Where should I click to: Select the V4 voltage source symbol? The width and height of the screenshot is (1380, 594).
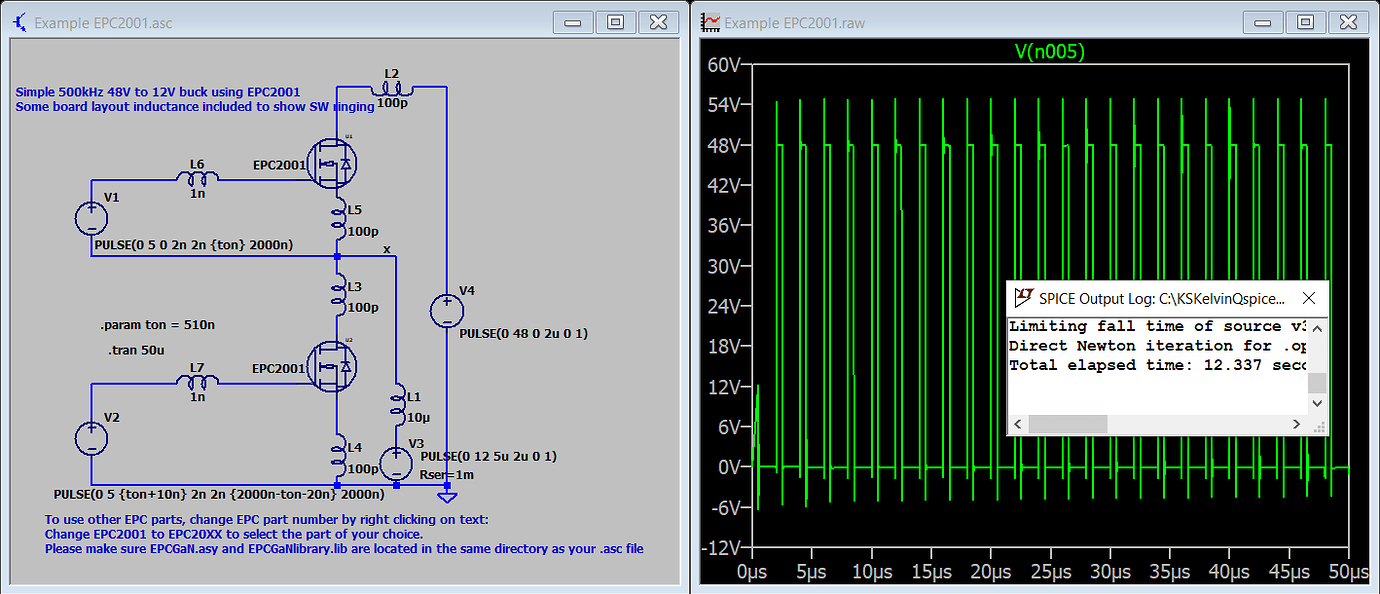pyautogui.click(x=446, y=310)
